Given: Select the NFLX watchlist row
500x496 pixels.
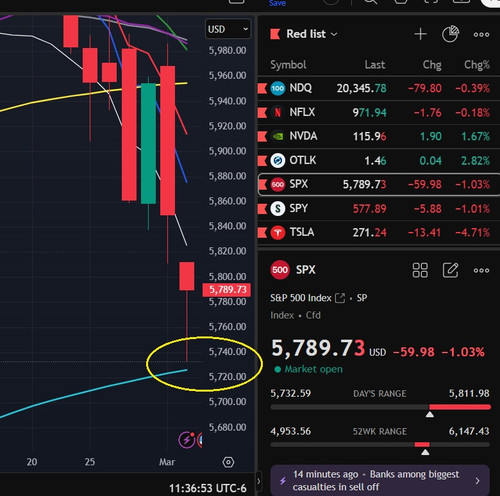Looking at the screenshot, I should tap(379, 112).
